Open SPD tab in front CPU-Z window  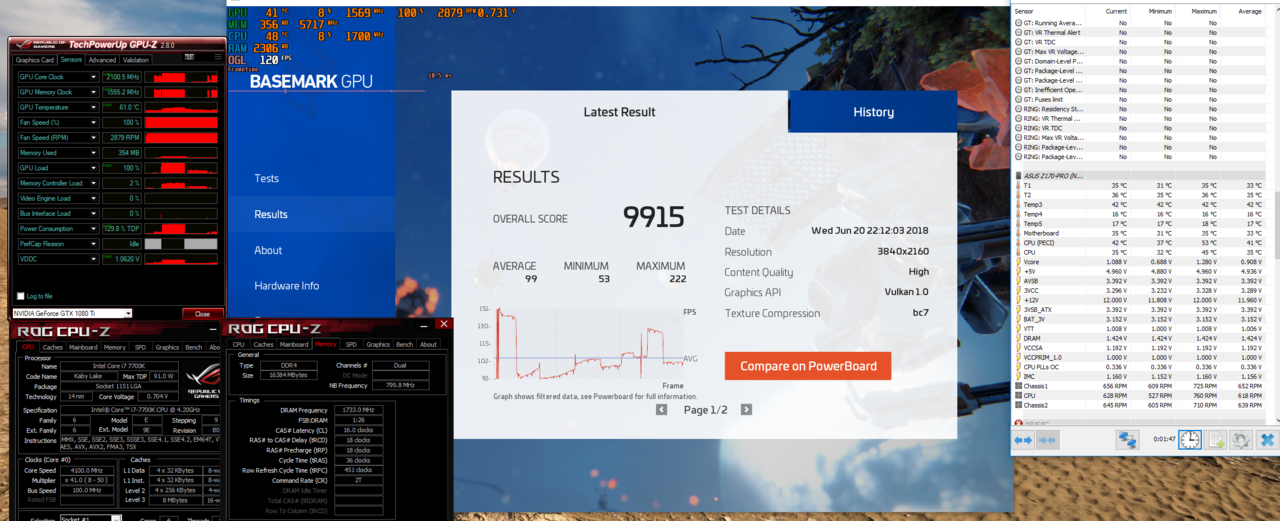[x=351, y=344]
